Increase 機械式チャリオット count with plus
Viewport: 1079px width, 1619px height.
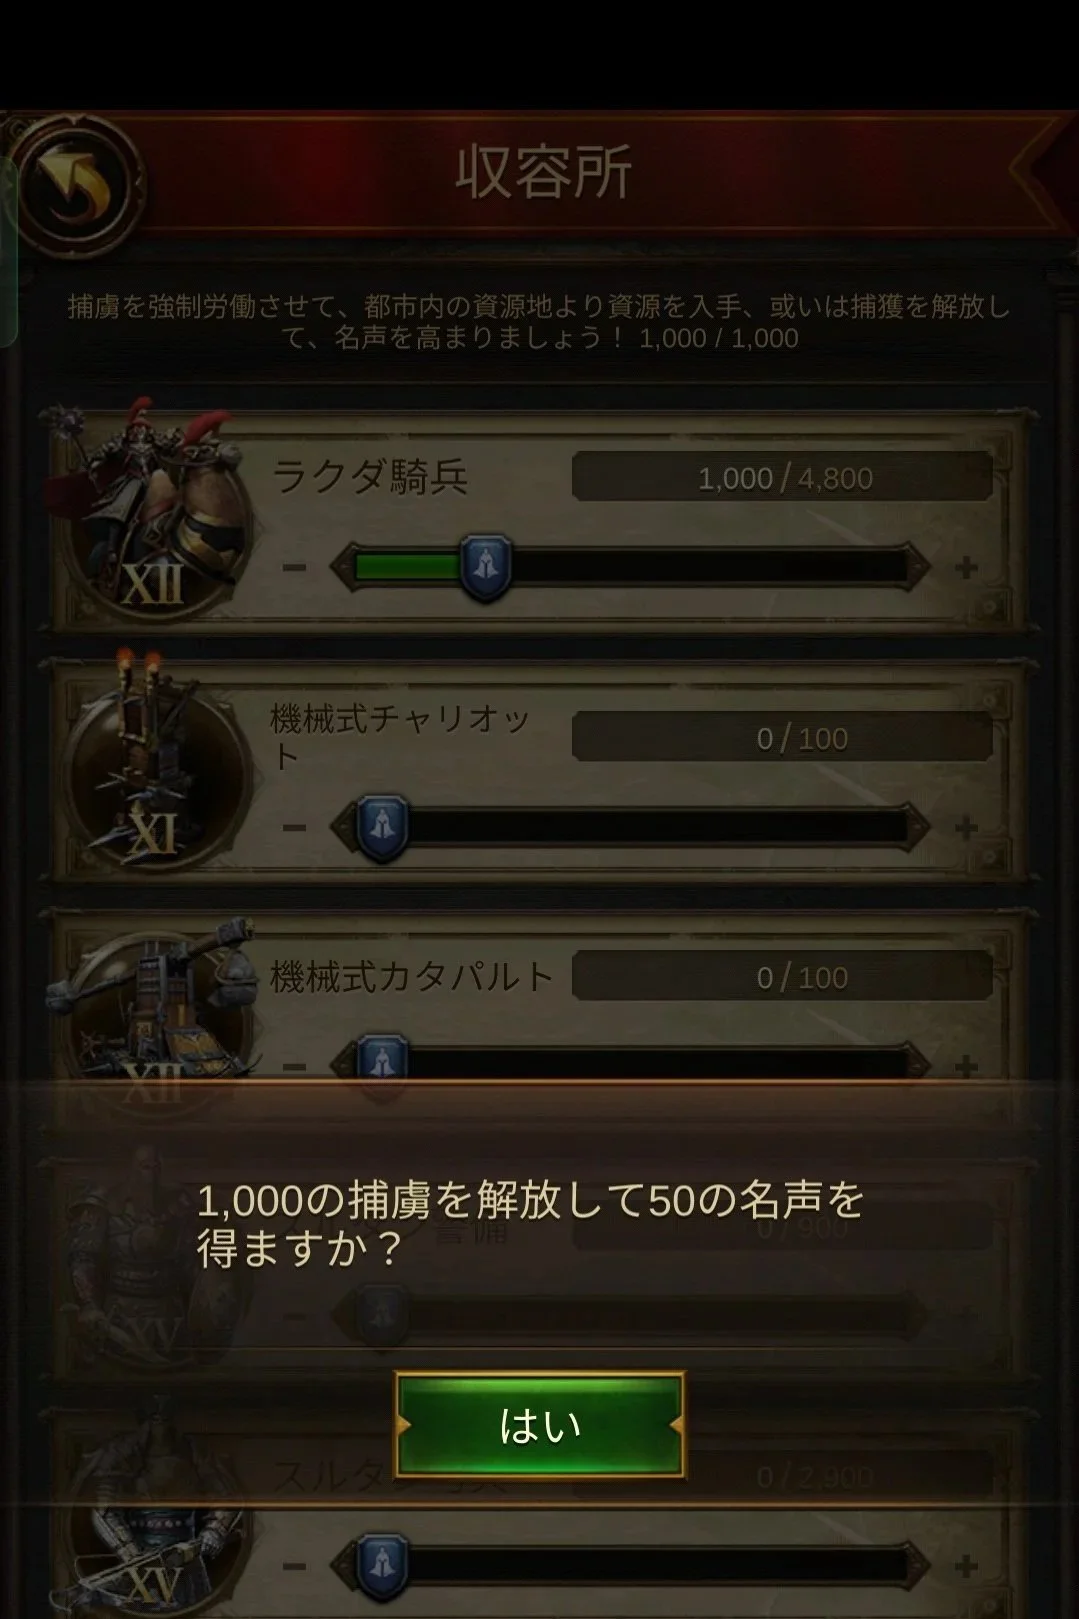965,828
